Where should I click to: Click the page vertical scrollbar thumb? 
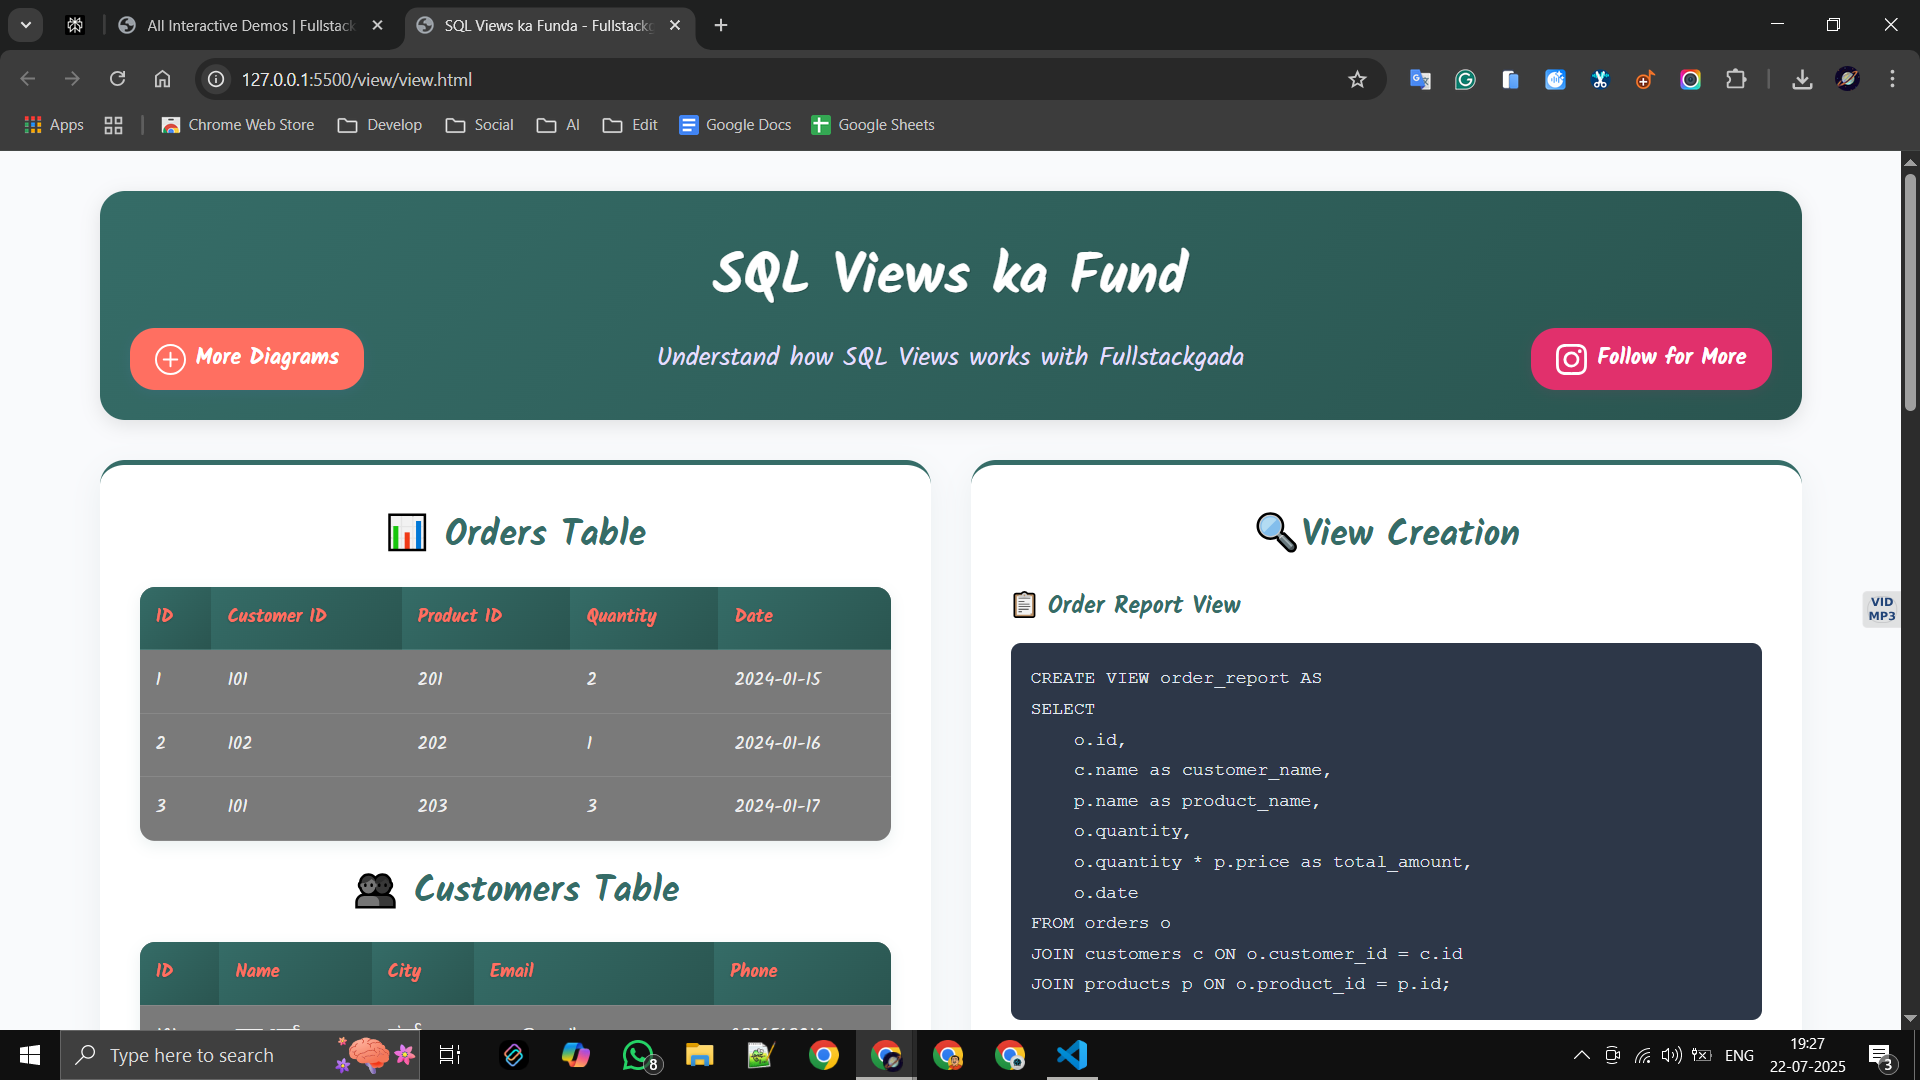1910,292
